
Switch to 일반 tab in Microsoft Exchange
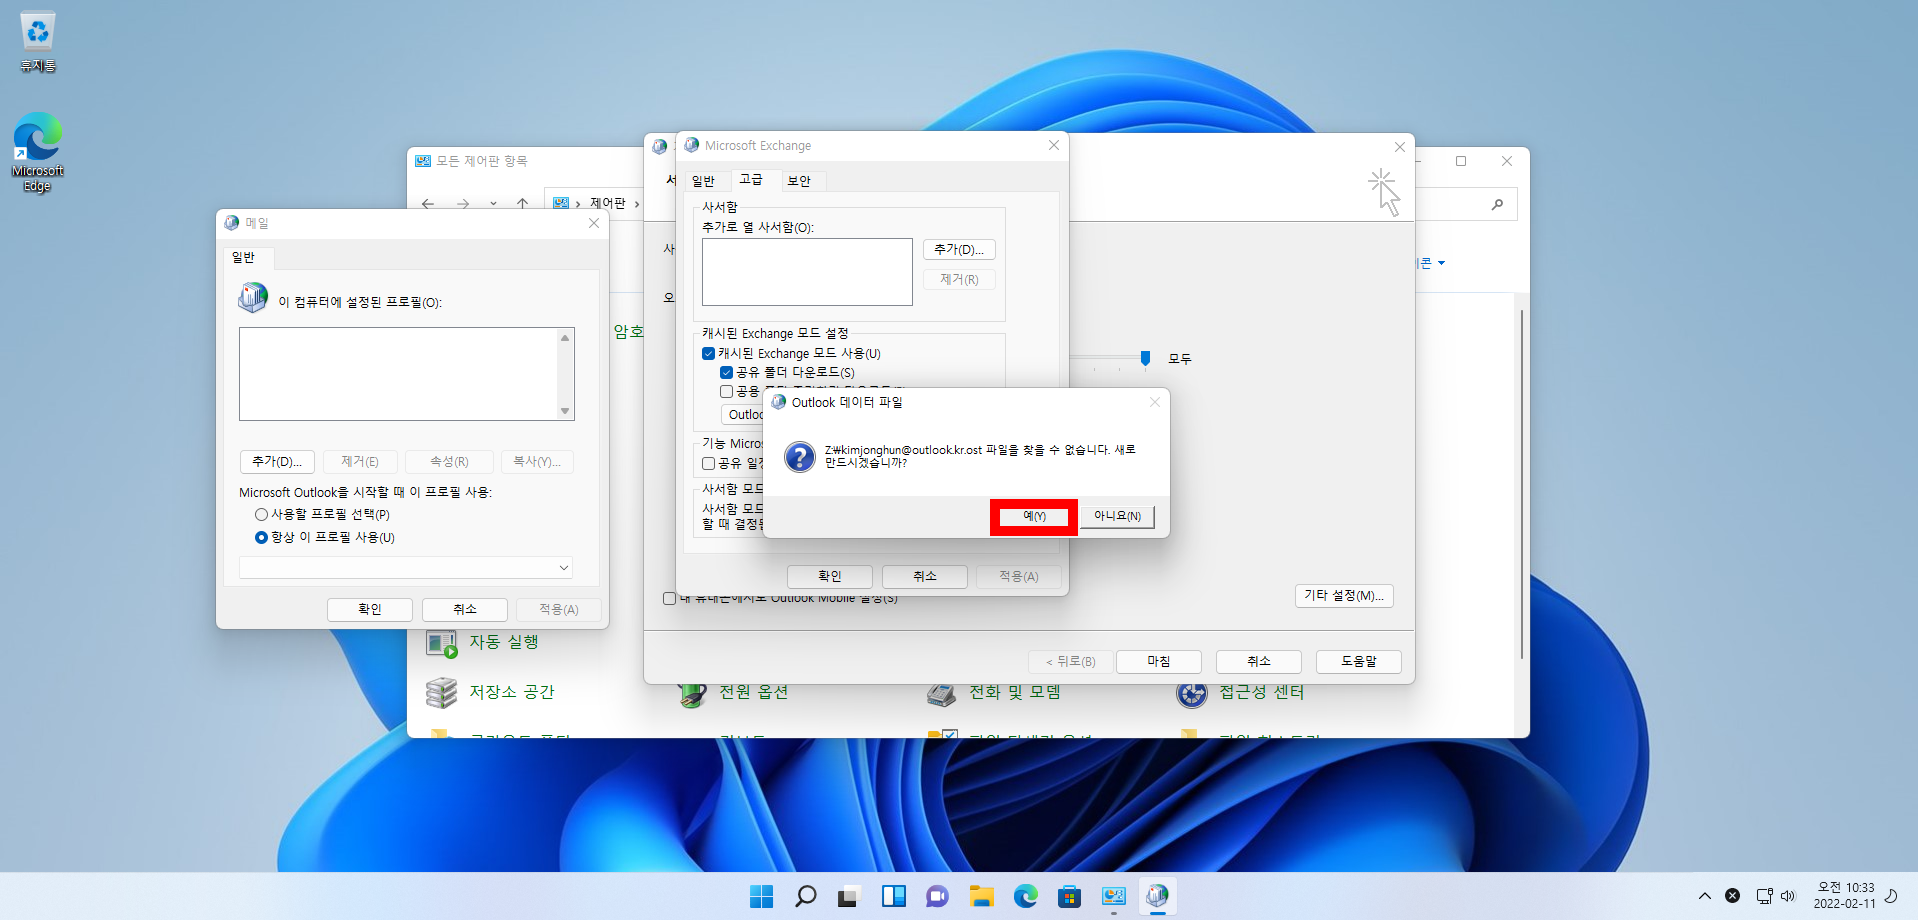[x=703, y=181]
